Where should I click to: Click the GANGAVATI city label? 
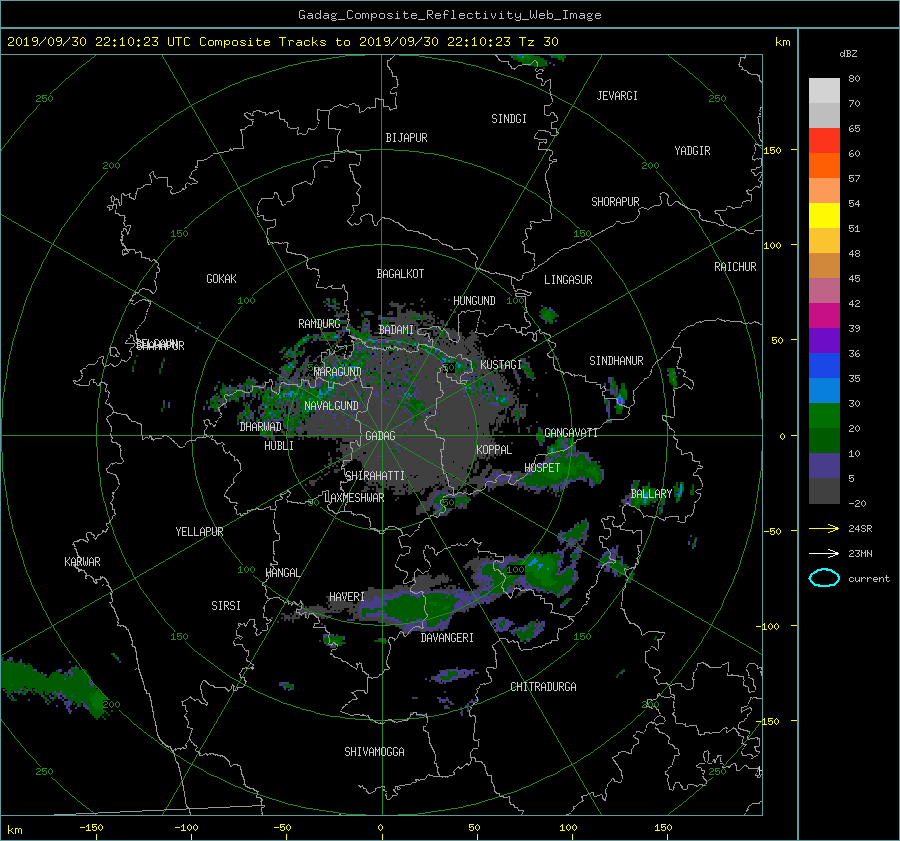pyautogui.click(x=571, y=433)
